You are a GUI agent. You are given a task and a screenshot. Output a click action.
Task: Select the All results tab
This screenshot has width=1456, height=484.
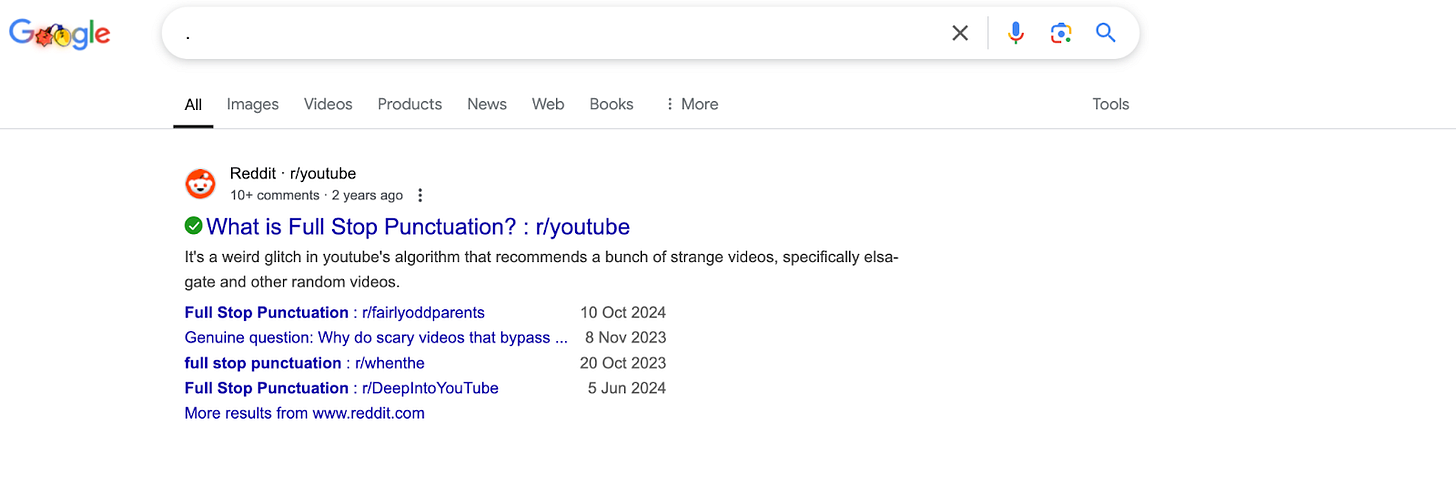(x=193, y=104)
